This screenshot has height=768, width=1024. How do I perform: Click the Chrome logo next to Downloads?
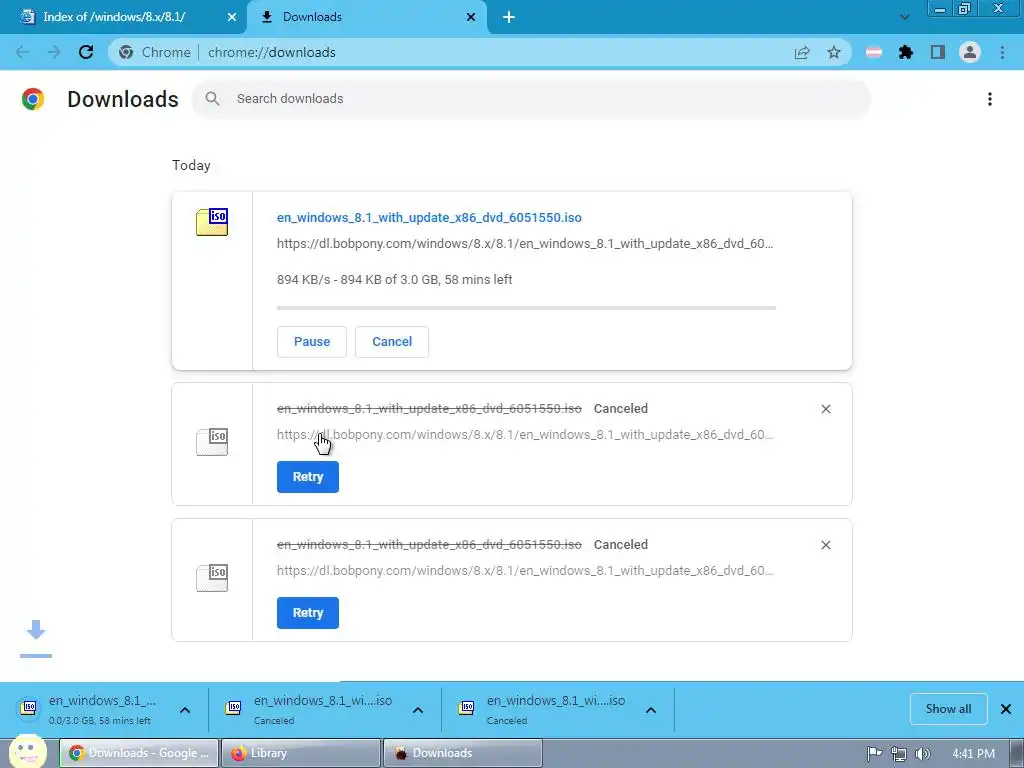[33, 99]
